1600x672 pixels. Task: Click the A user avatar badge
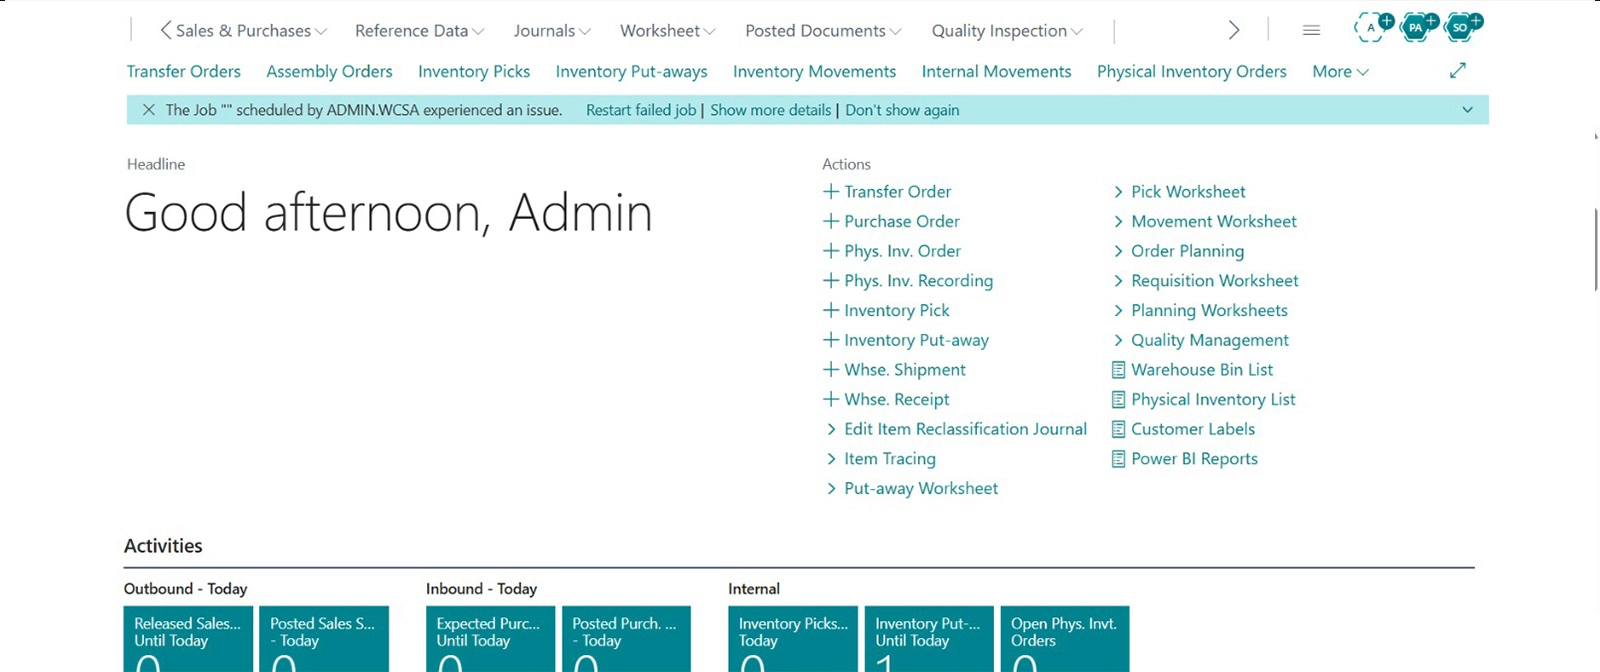1372,27
